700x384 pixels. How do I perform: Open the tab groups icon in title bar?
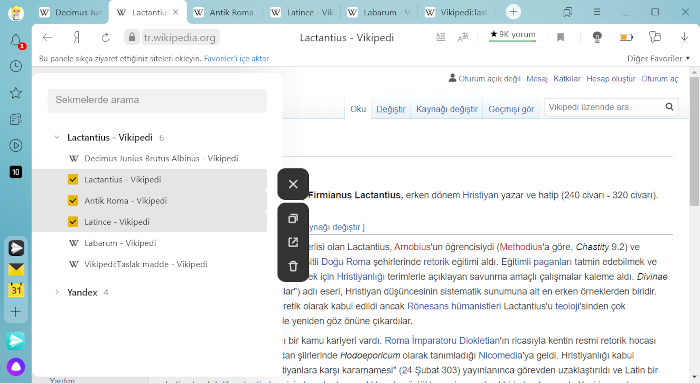tap(567, 12)
